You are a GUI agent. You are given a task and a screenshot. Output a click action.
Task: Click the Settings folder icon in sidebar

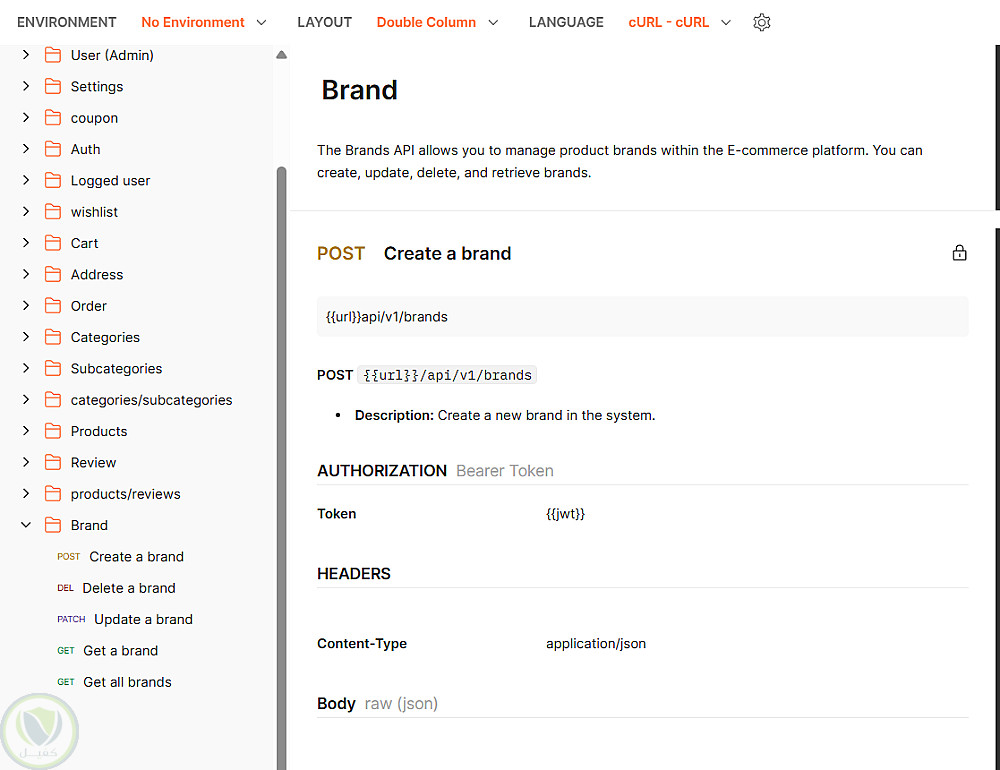pyautogui.click(x=53, y=86)
